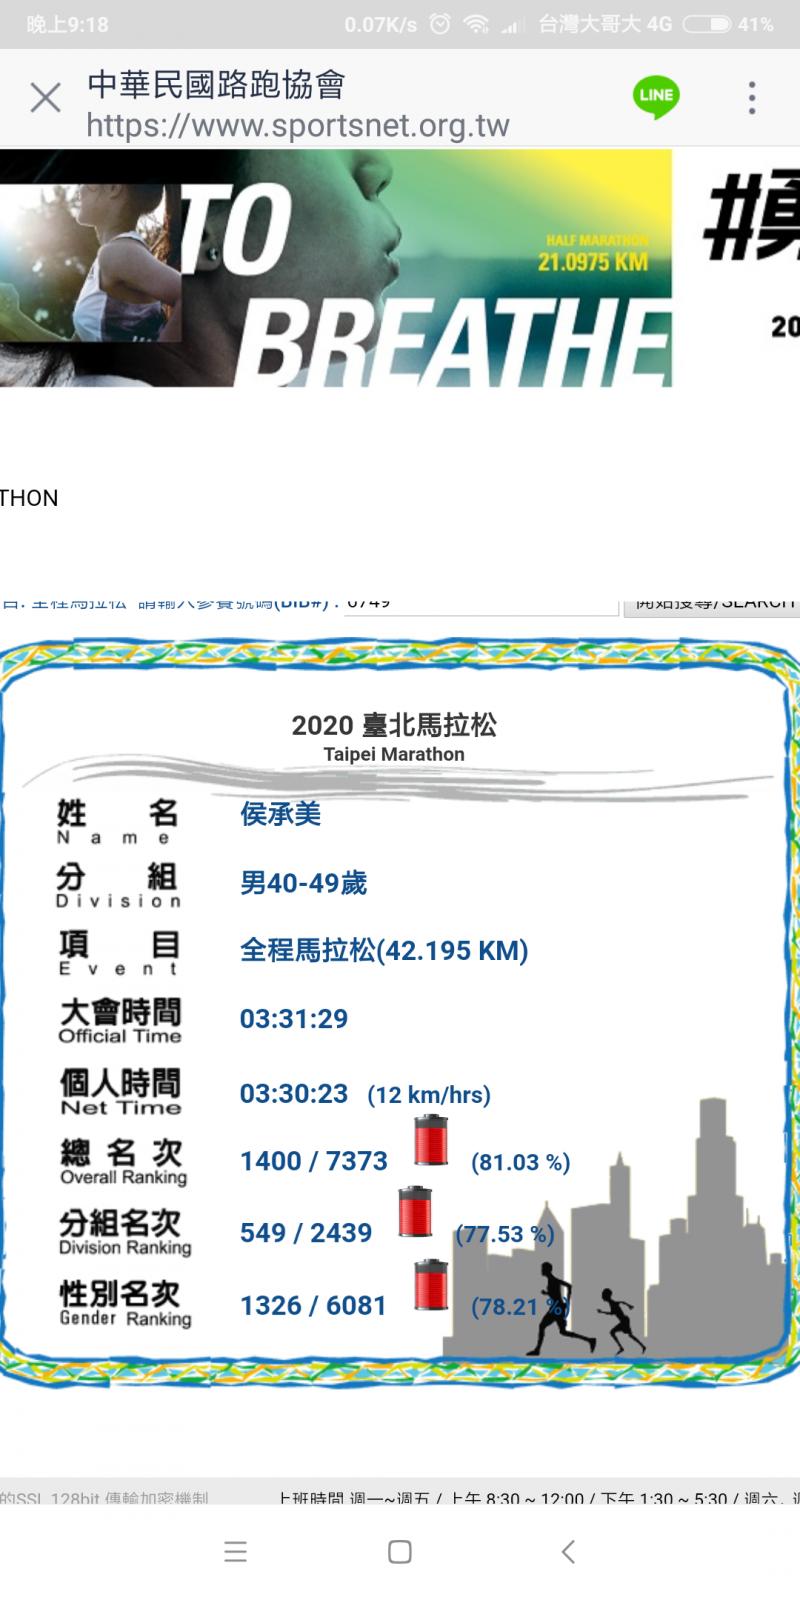The image size is (800, 1600).
Task: Select overall ranking 1400 / 7373
Action: click(314, 1161)
